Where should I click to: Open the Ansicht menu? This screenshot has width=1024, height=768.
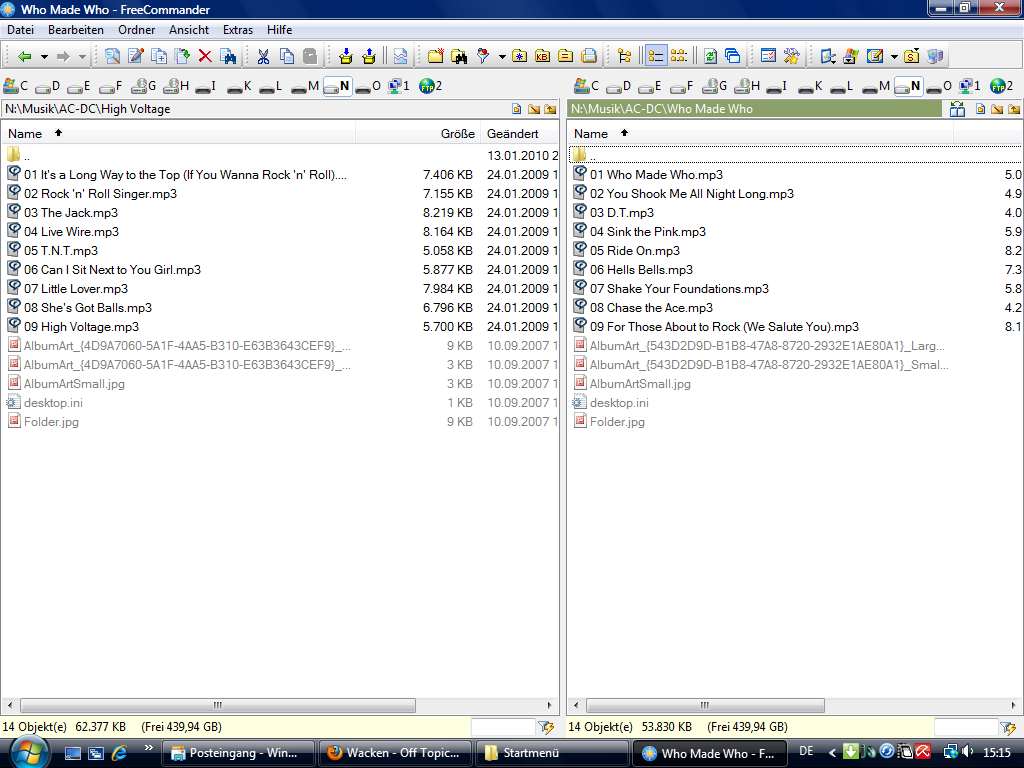tap(189, 29)
